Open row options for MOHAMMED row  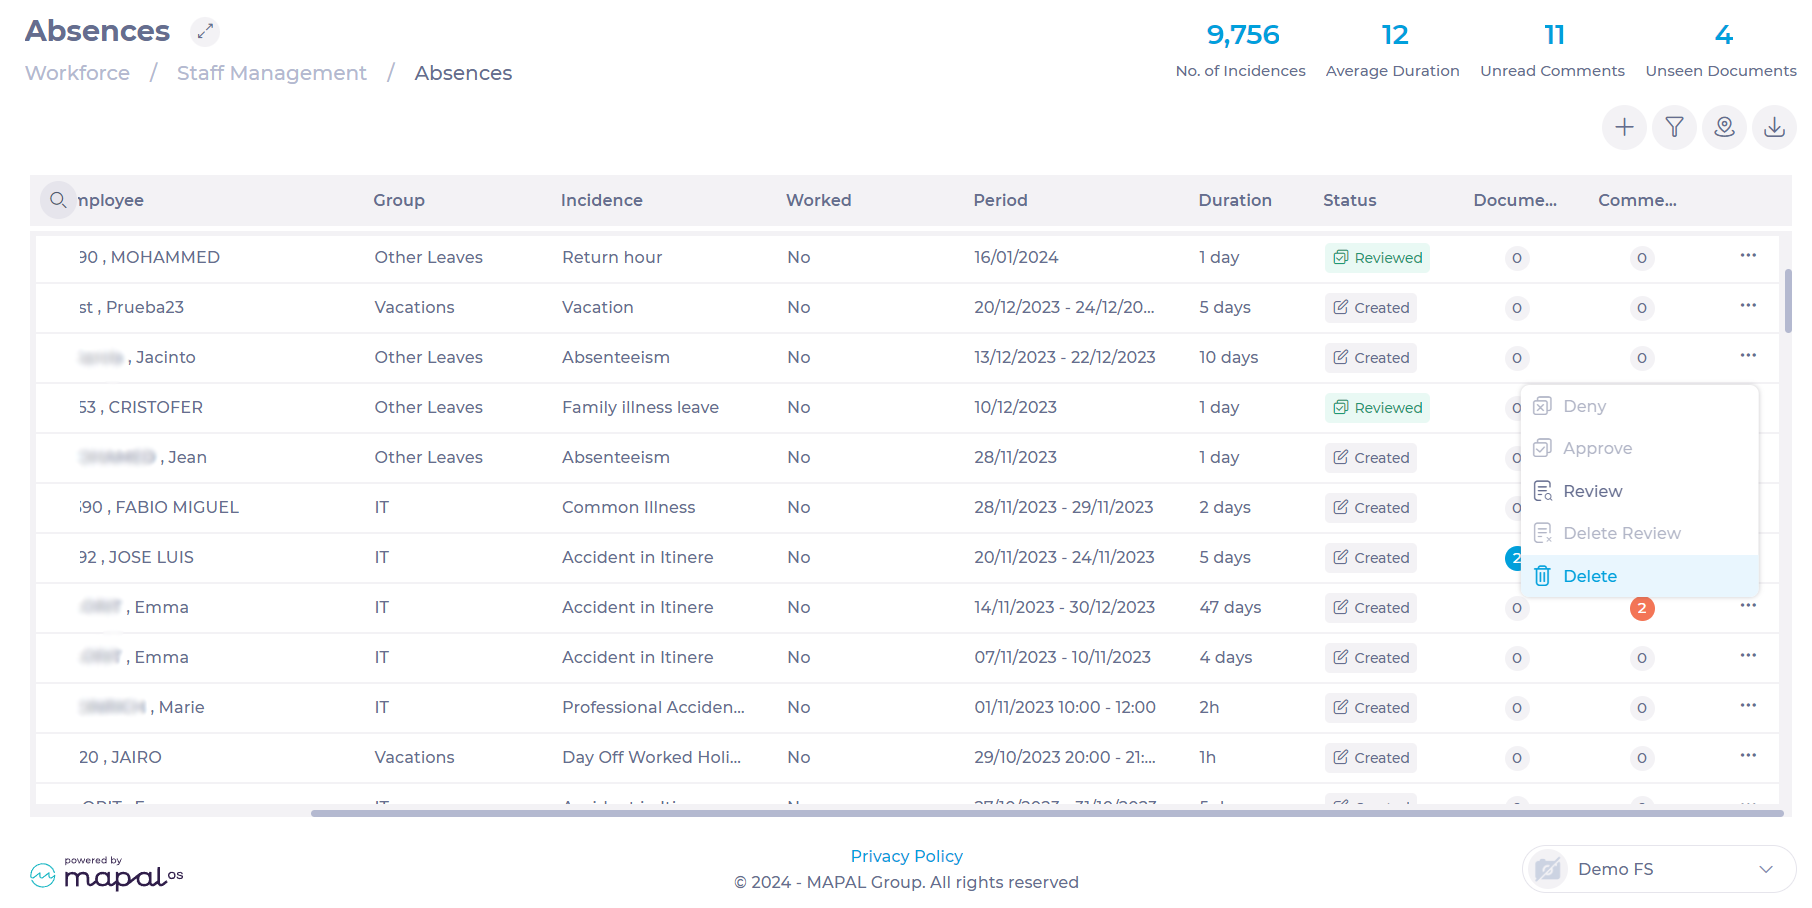[x=1748, y=256]
